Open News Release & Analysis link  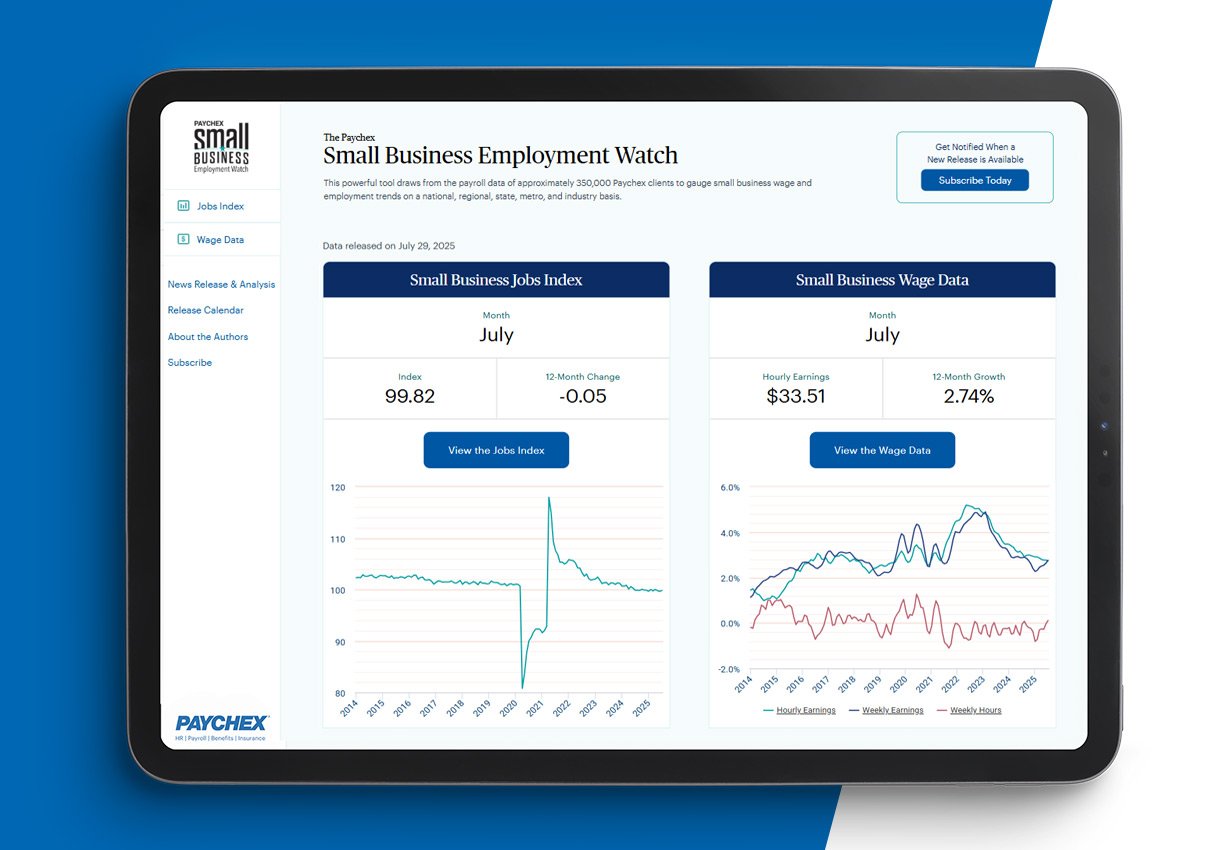tap(221, 285)
